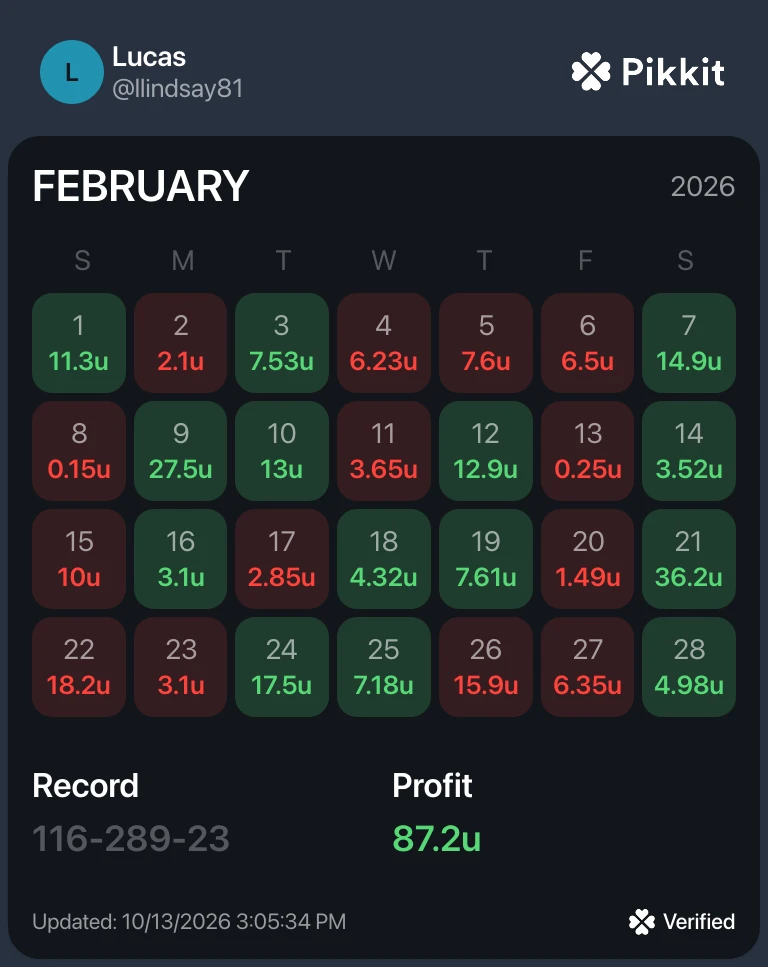Select February 1 tile showing 11.3u
The image size is (768, 967).
[x=79, y=343]
